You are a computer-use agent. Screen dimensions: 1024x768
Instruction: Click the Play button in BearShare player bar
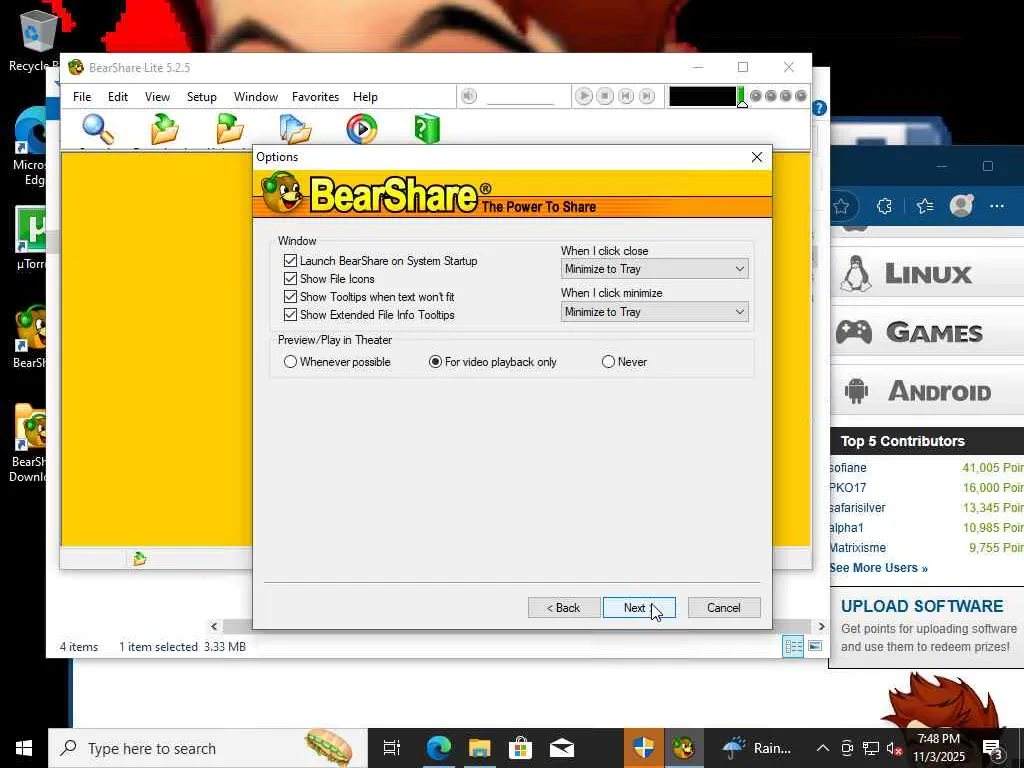[584, 97]
